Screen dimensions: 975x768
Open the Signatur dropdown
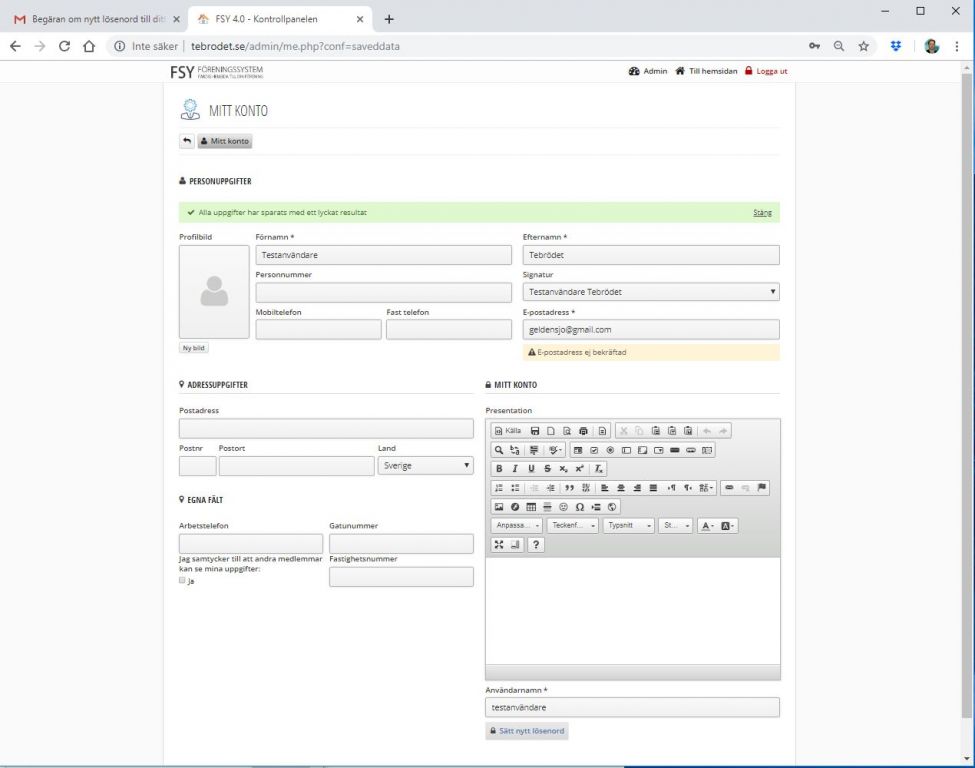click(650, 292)
